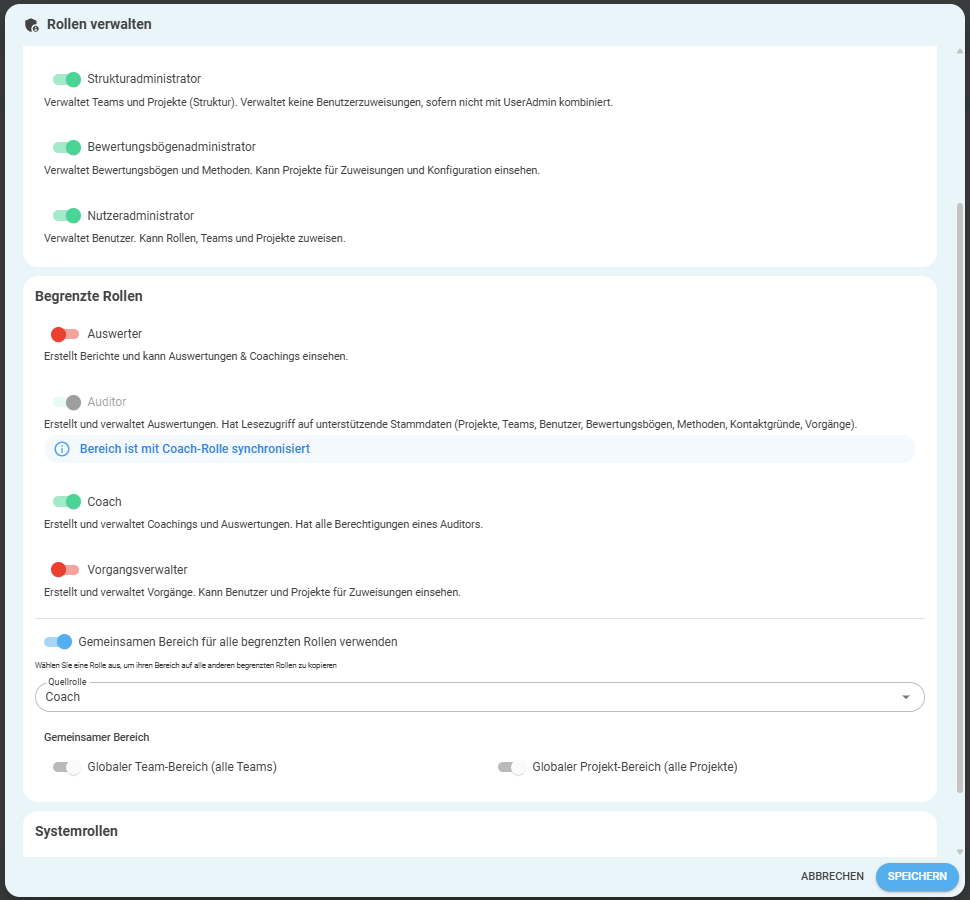Viewport: 970px width, 900px height.
Task: Enable the Auswerter role switch
Action: [65, 335]
